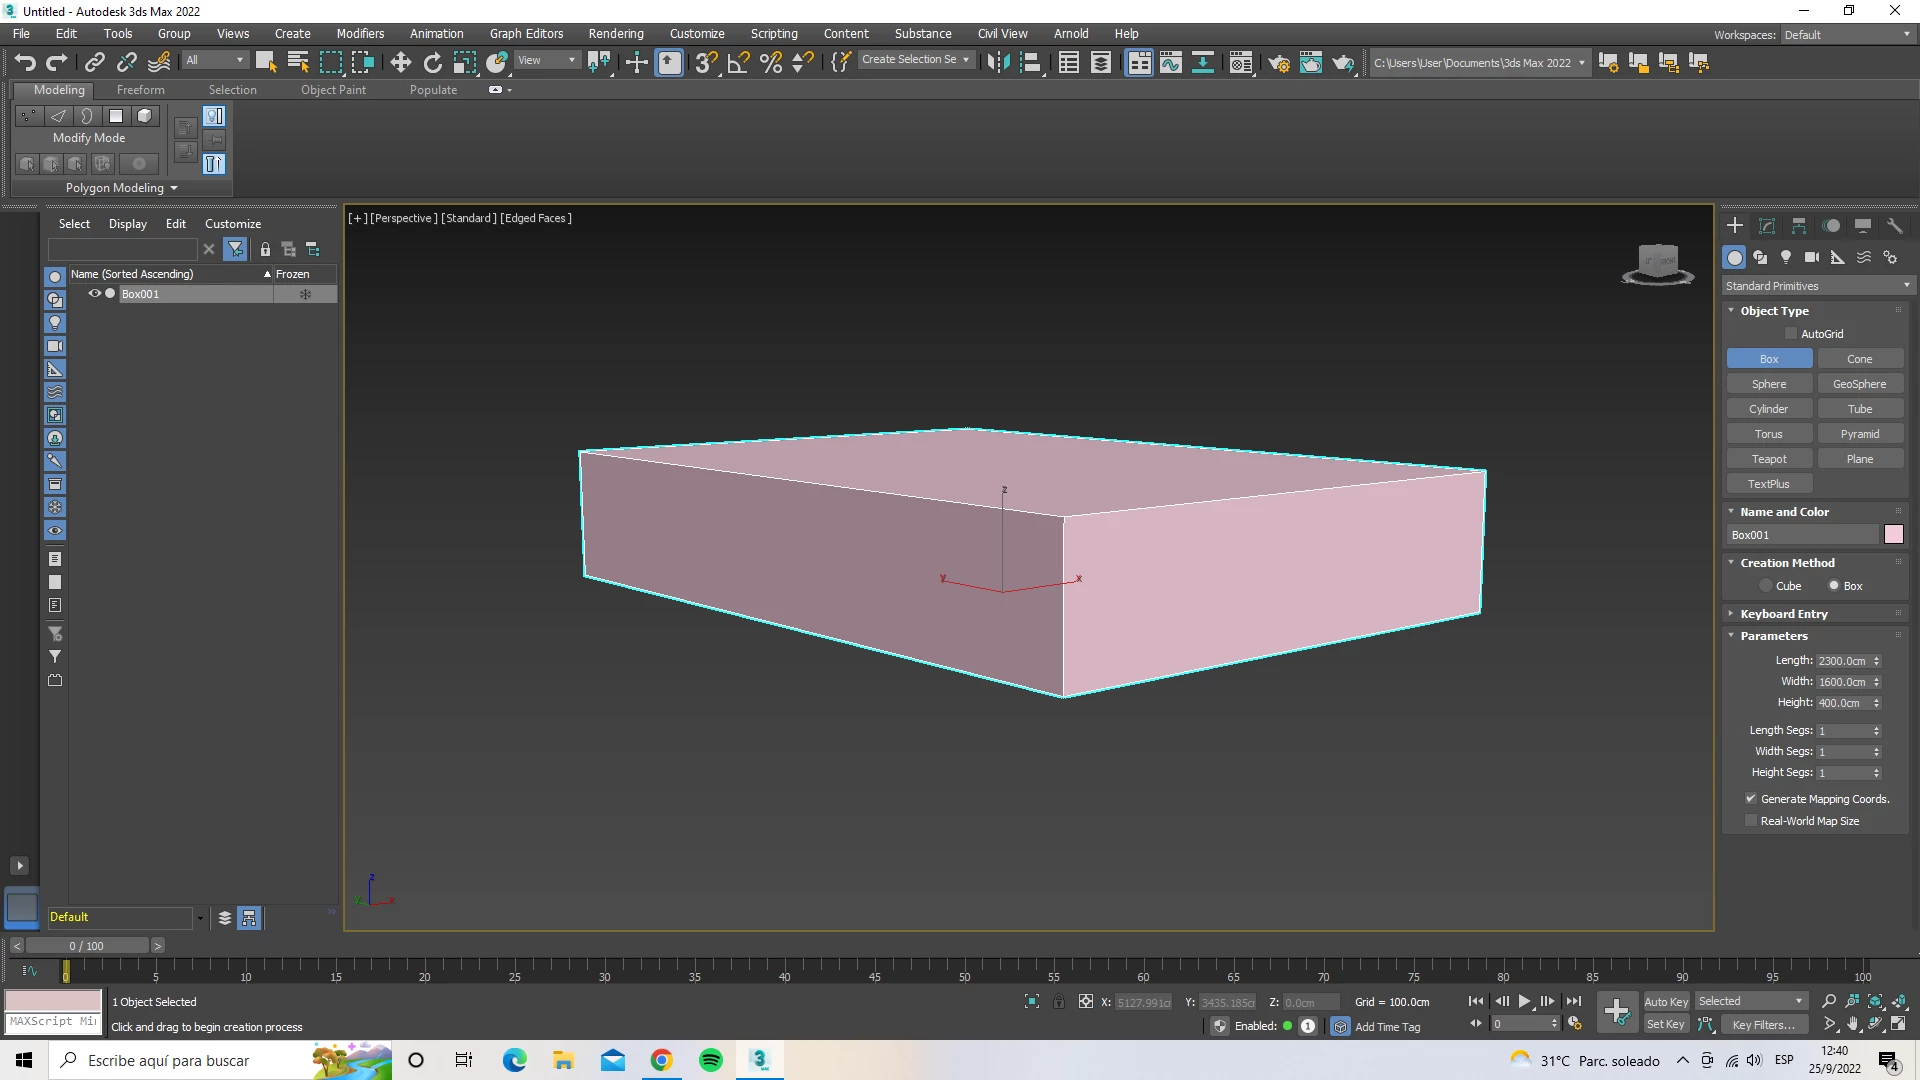Open the Standard Primitives dropdown

point(1816,286)
